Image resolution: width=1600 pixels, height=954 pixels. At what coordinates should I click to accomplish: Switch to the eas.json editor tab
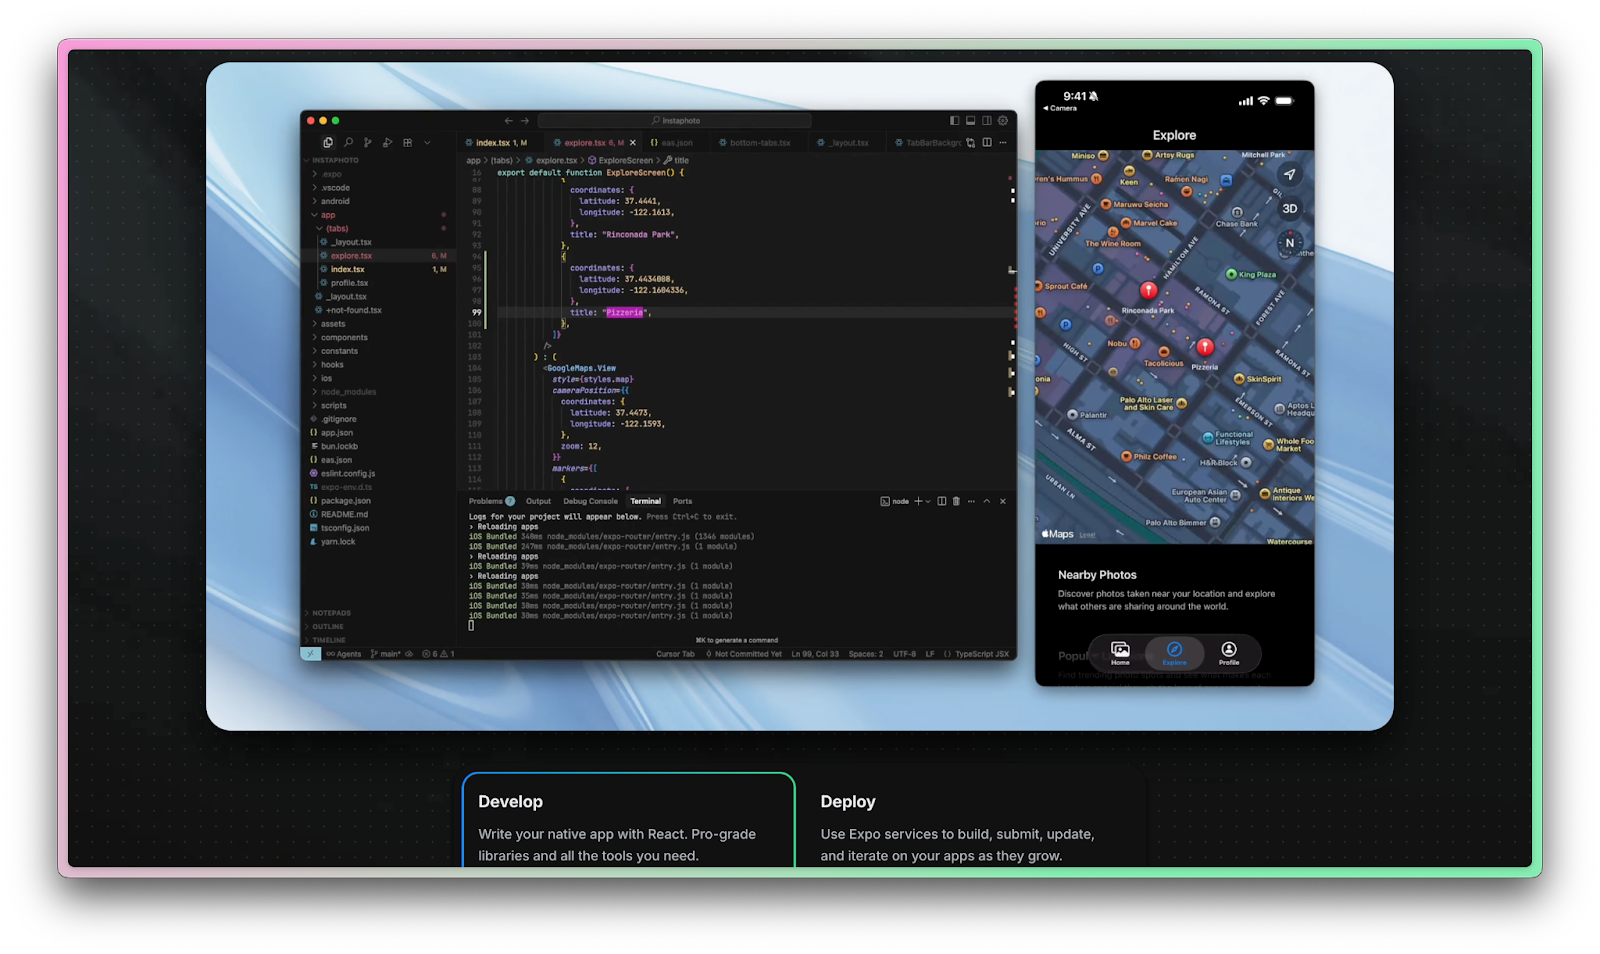pos(672,143)
